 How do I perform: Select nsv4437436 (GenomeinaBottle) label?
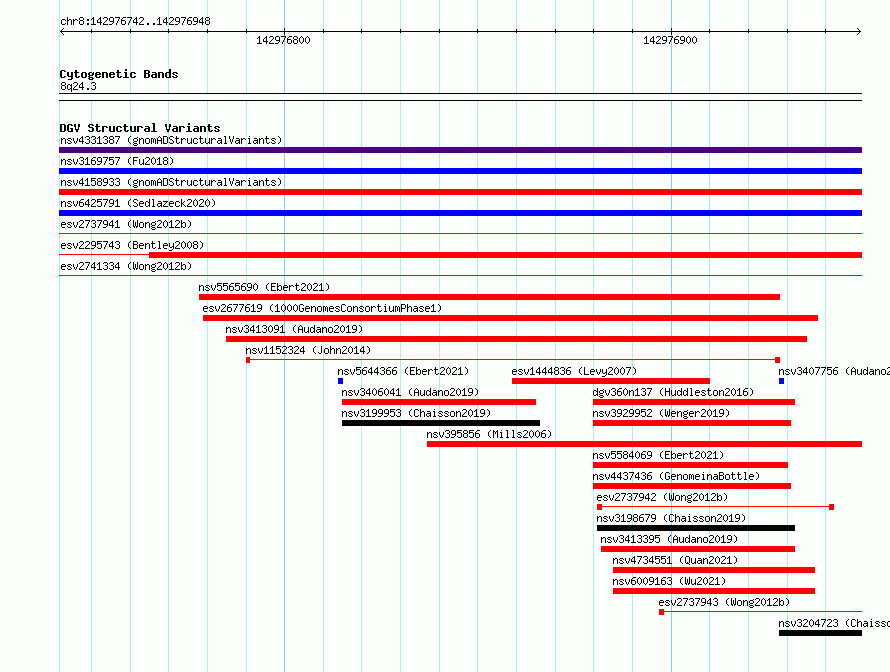coord(676,476)
